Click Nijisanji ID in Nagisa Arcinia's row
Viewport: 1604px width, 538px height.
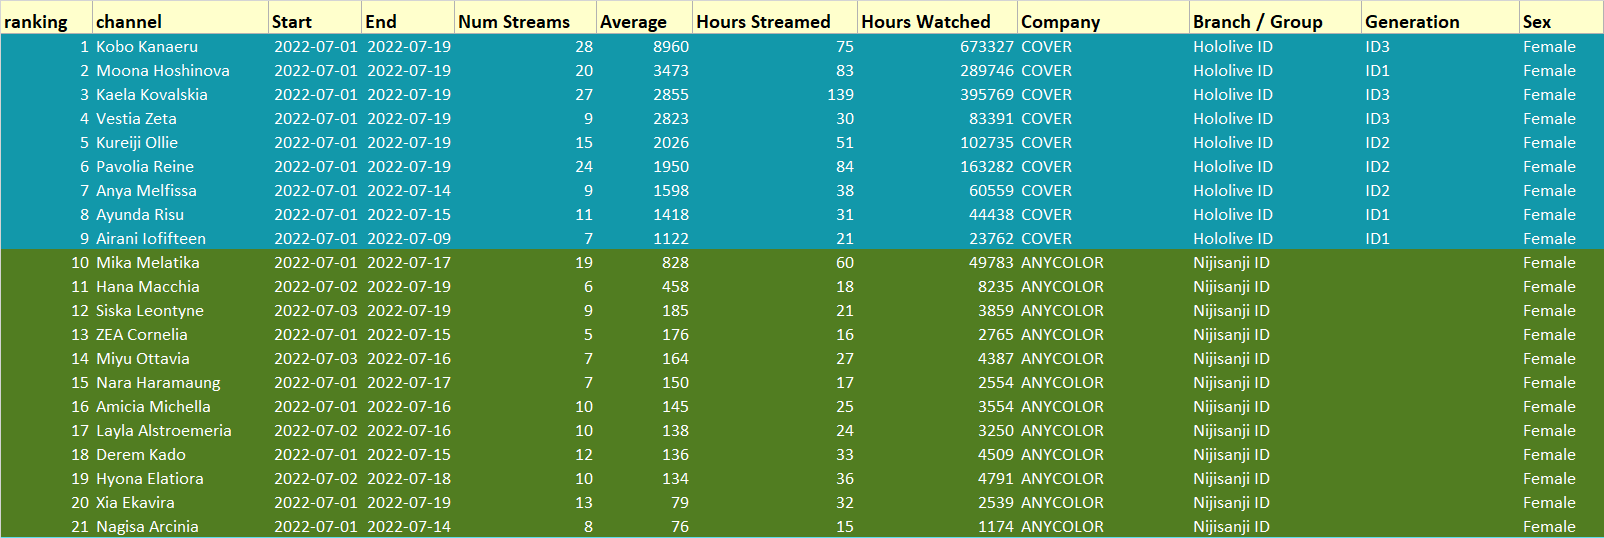tap(1231, 526)
